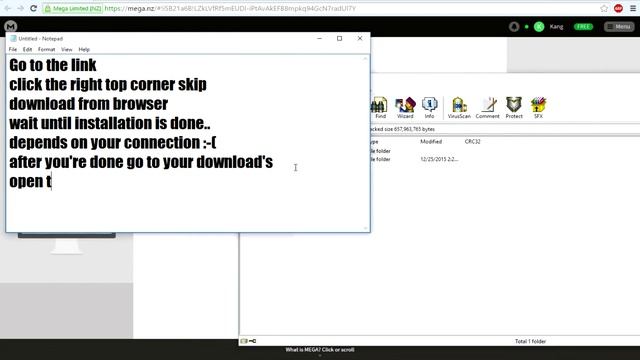Click 'What is MEGA? Click or scroll' link
Screen dimensions: 640x360
click(x=320, y=350)
